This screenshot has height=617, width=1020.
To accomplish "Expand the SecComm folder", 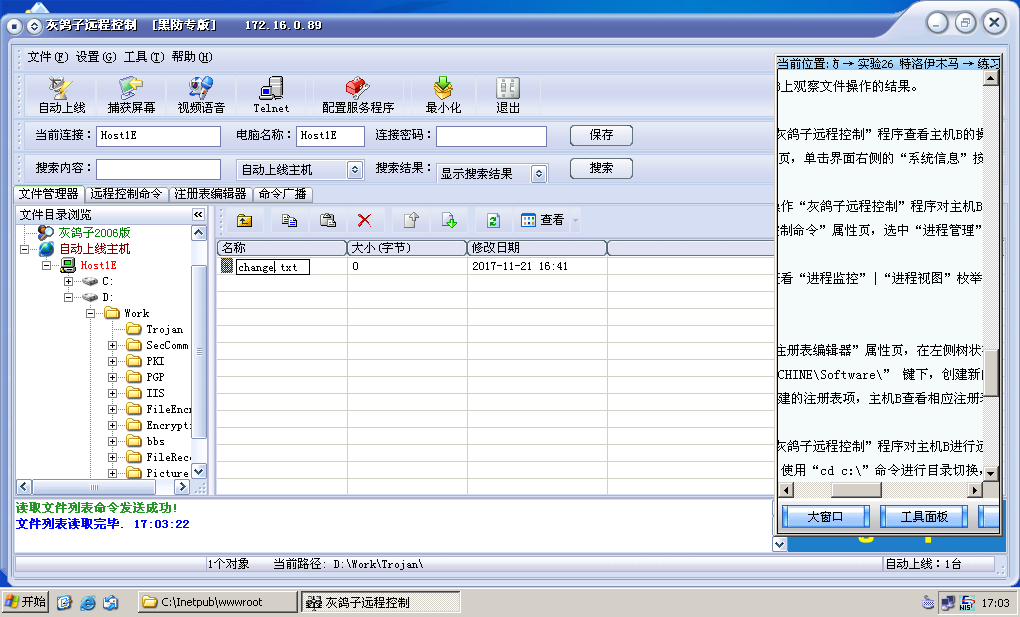I will coord(113,346).
